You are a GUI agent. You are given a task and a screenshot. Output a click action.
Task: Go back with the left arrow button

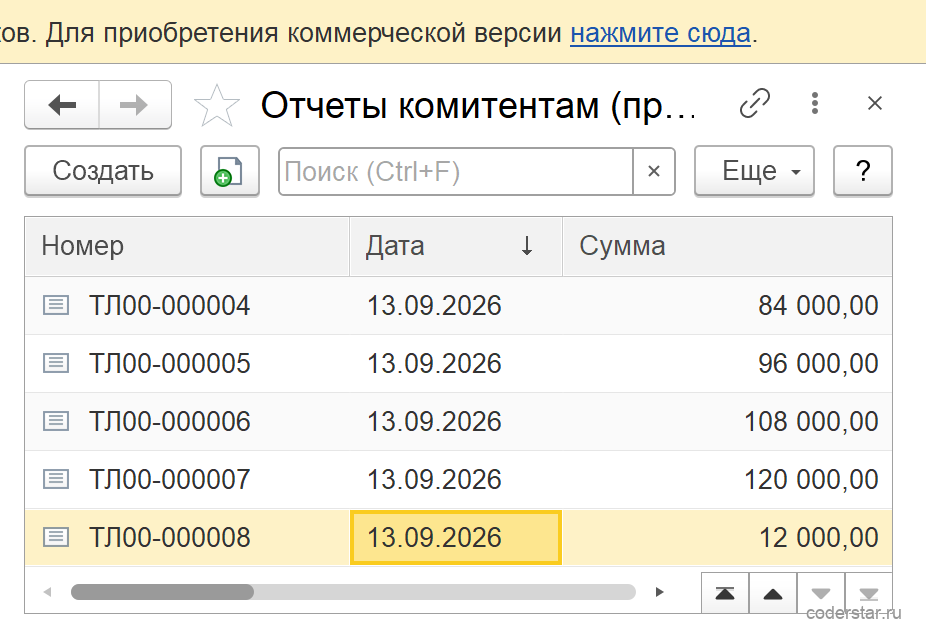(62, 105)
